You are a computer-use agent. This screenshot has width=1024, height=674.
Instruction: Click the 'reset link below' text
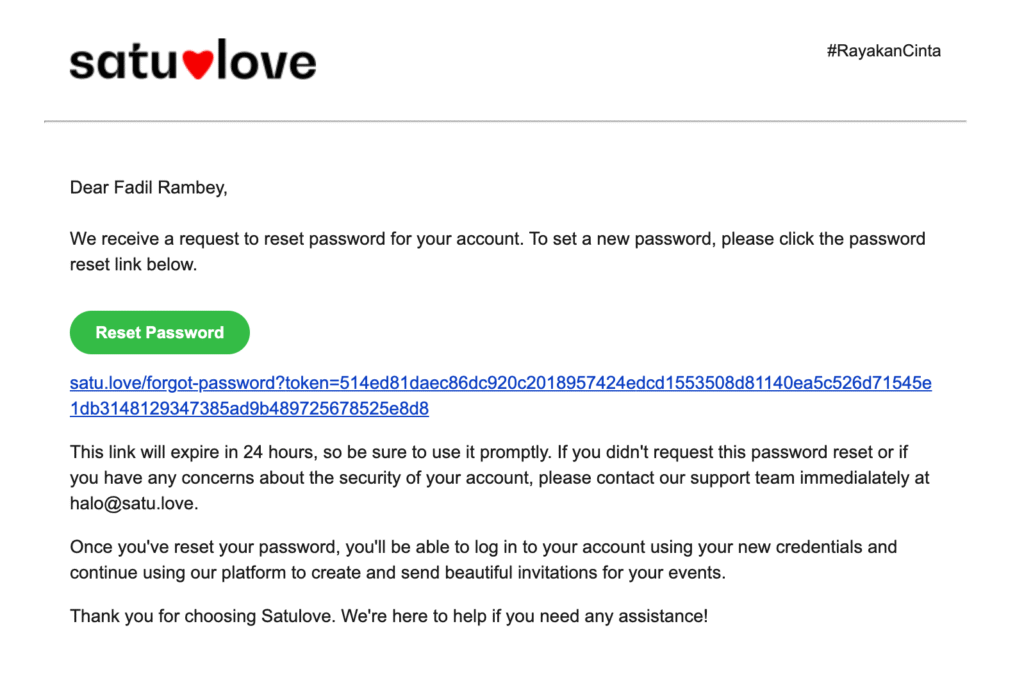point(133,265)
